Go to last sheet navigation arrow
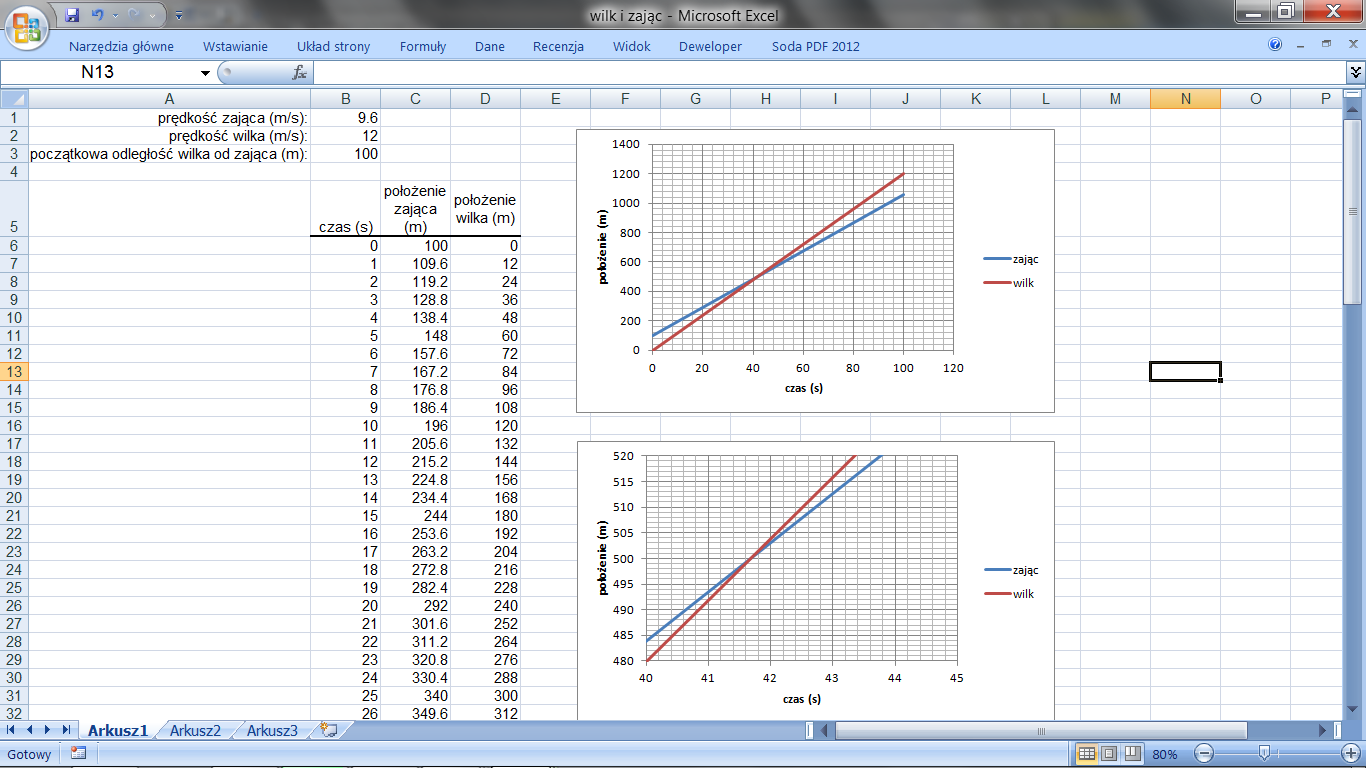This screenshot has width=1366, height=768. click(x=66, y=730)
